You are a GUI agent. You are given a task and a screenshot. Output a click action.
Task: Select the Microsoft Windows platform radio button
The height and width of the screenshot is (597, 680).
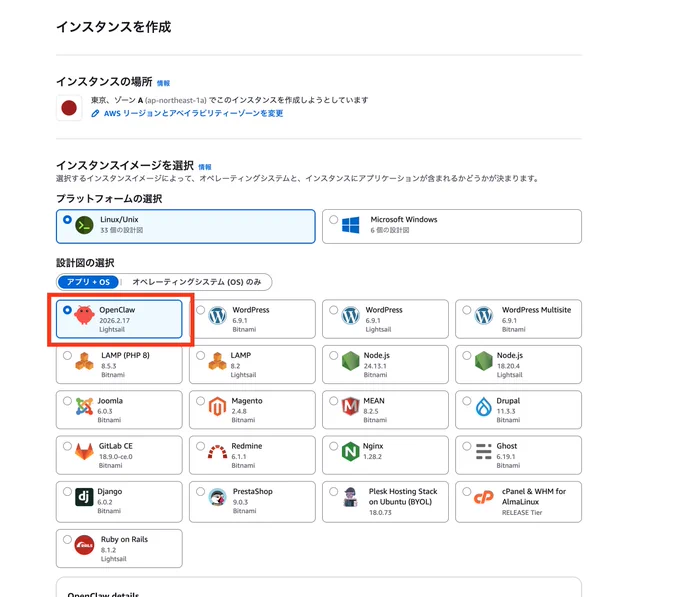[x=333, y=219]
